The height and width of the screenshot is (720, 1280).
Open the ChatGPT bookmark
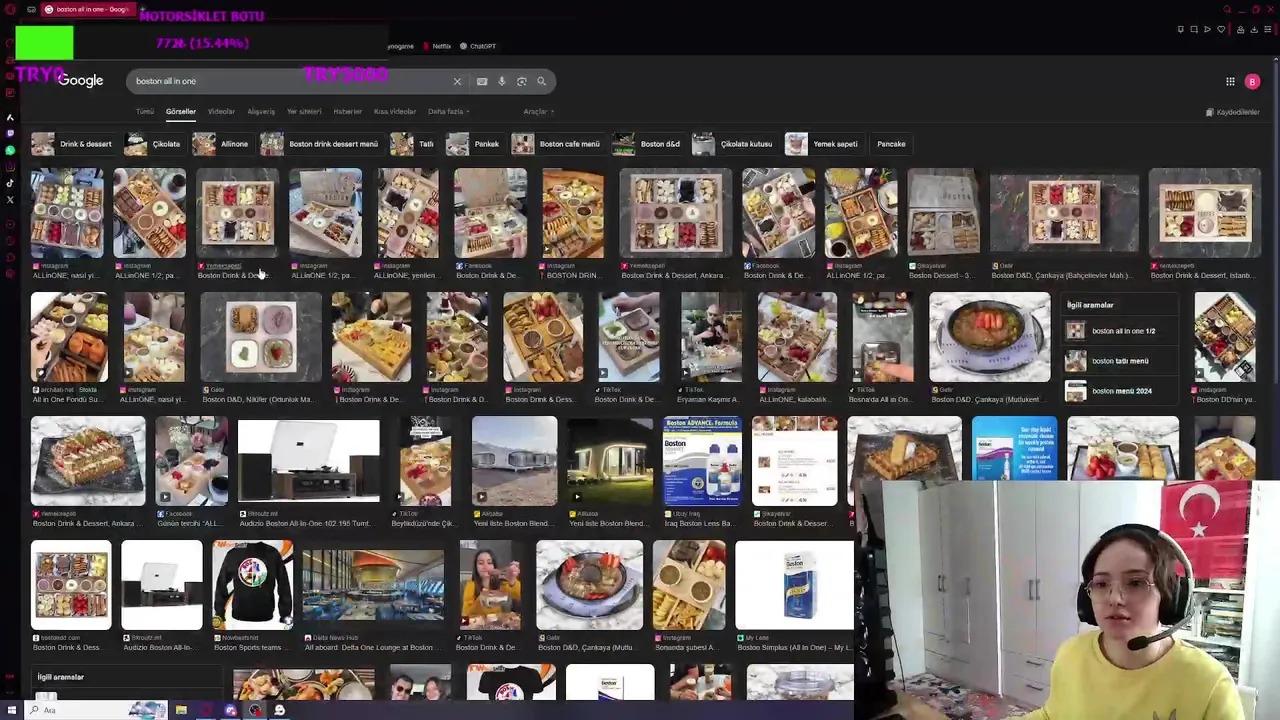click(478, 46)
